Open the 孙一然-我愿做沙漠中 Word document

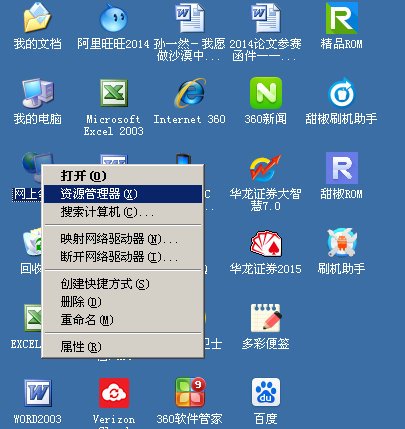(x=189, y=18)
